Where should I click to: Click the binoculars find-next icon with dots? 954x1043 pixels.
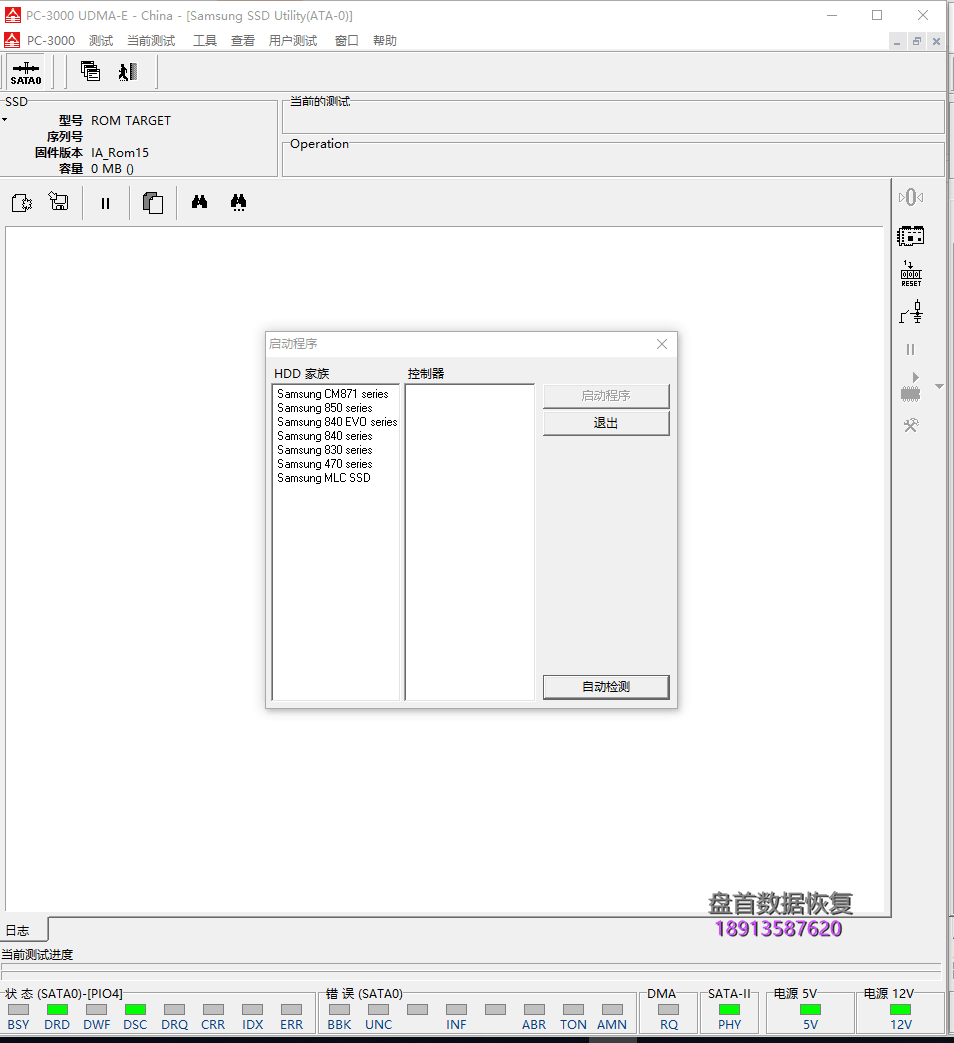point(238,202)
